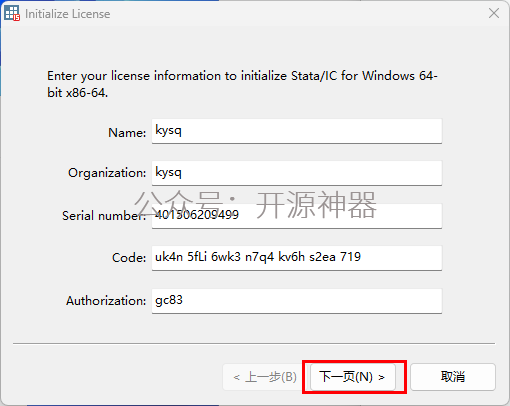
Task: Click into the Serial number field
Action: pyautogui.click(x=297, y=216)
